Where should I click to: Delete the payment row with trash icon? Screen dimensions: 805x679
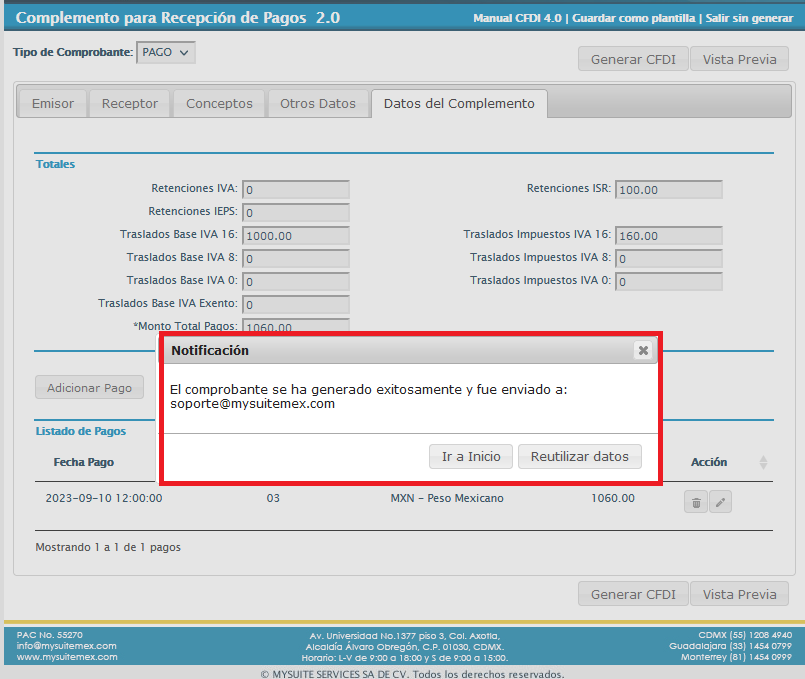[x=696, y=502]
